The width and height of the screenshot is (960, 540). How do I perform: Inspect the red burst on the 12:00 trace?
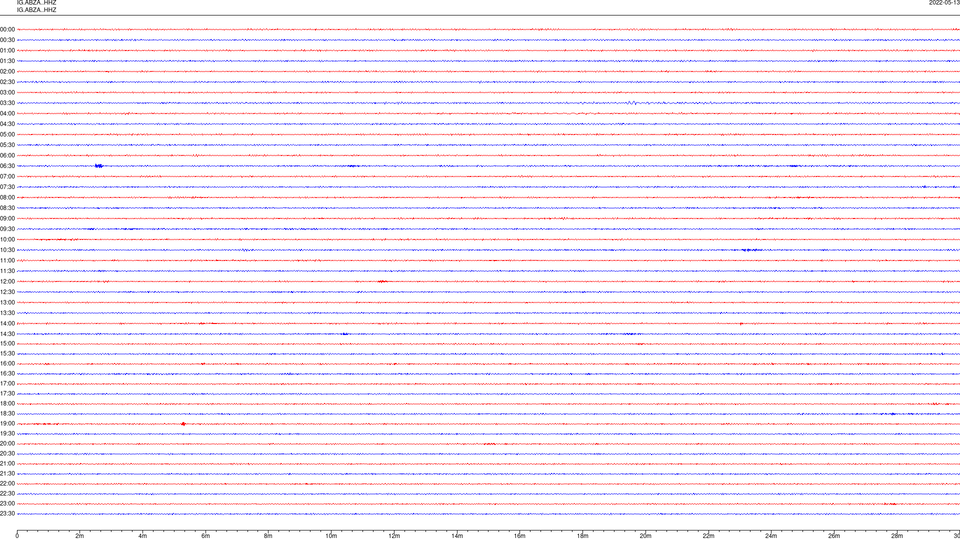(x=382, y=282)
